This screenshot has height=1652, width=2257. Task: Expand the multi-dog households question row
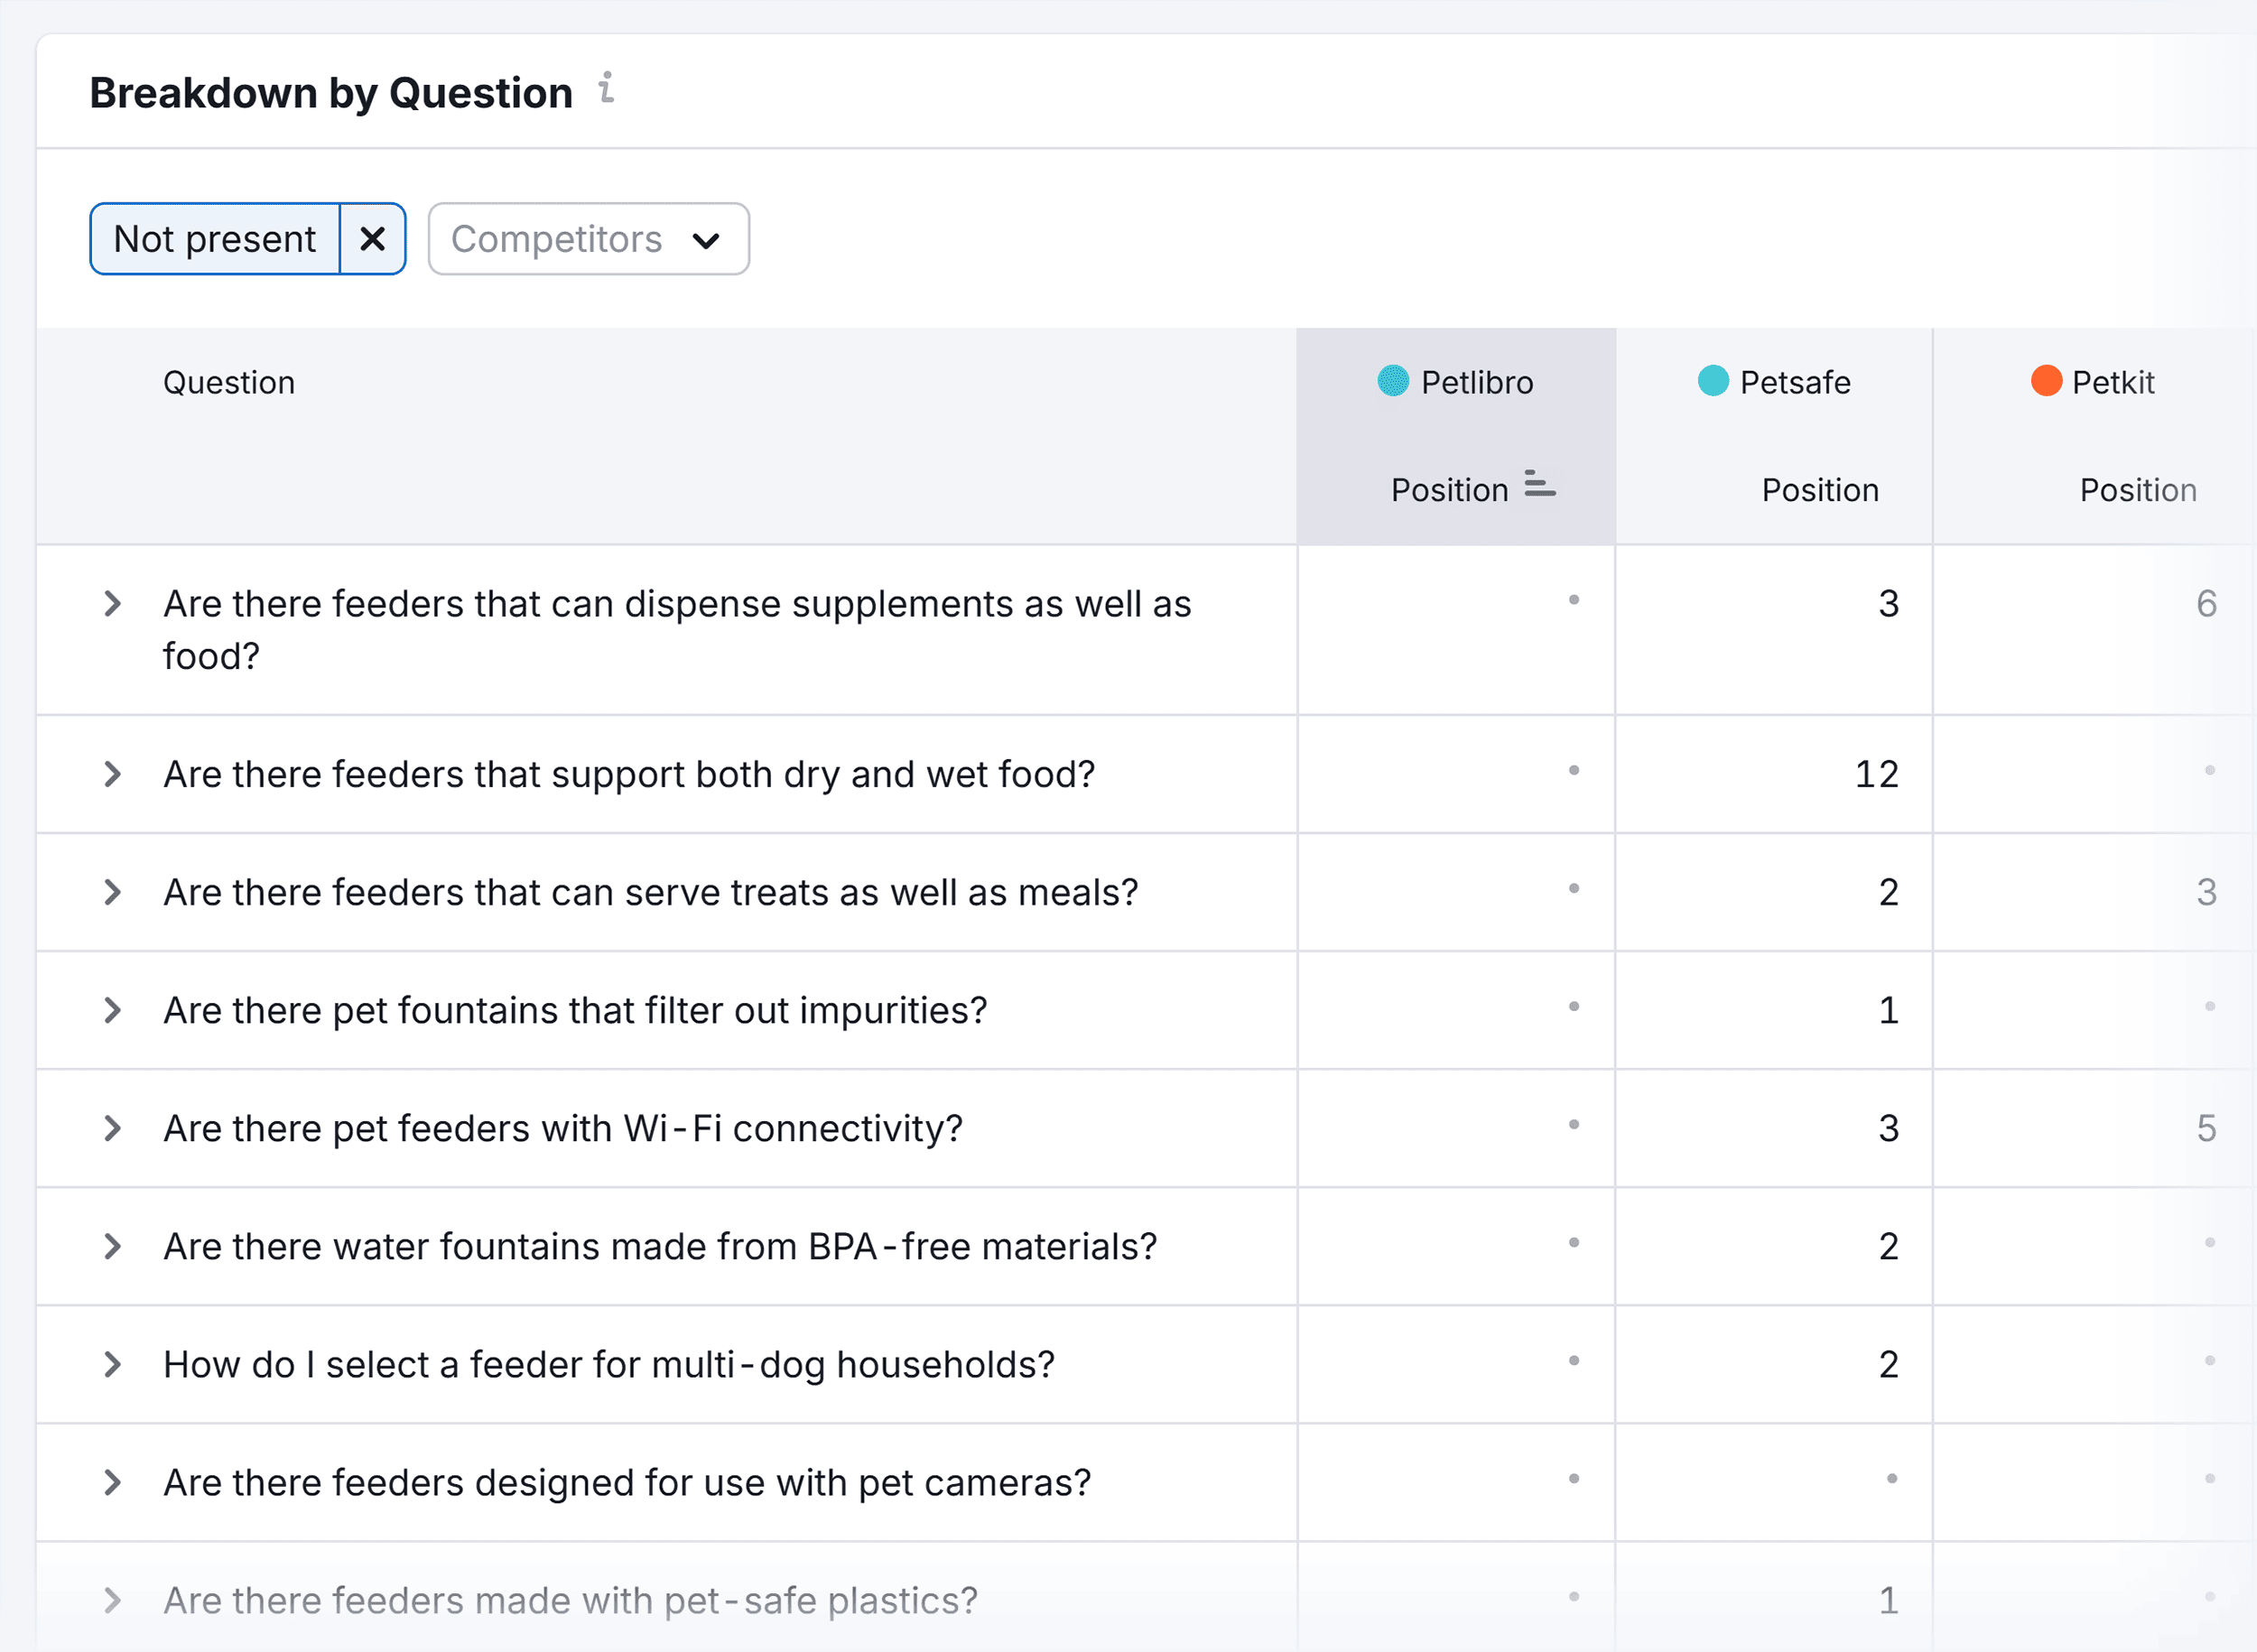[x=112, y=1364]
